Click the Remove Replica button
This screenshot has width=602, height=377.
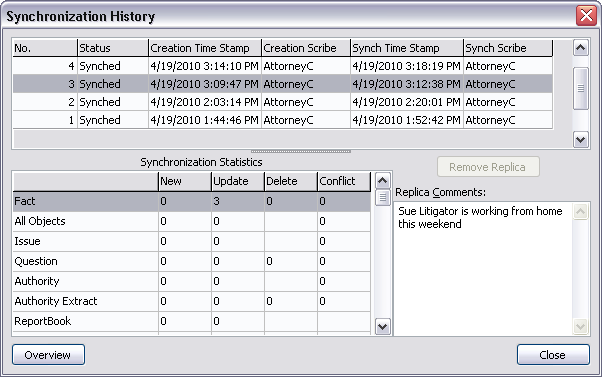click(x=488, y=167)
